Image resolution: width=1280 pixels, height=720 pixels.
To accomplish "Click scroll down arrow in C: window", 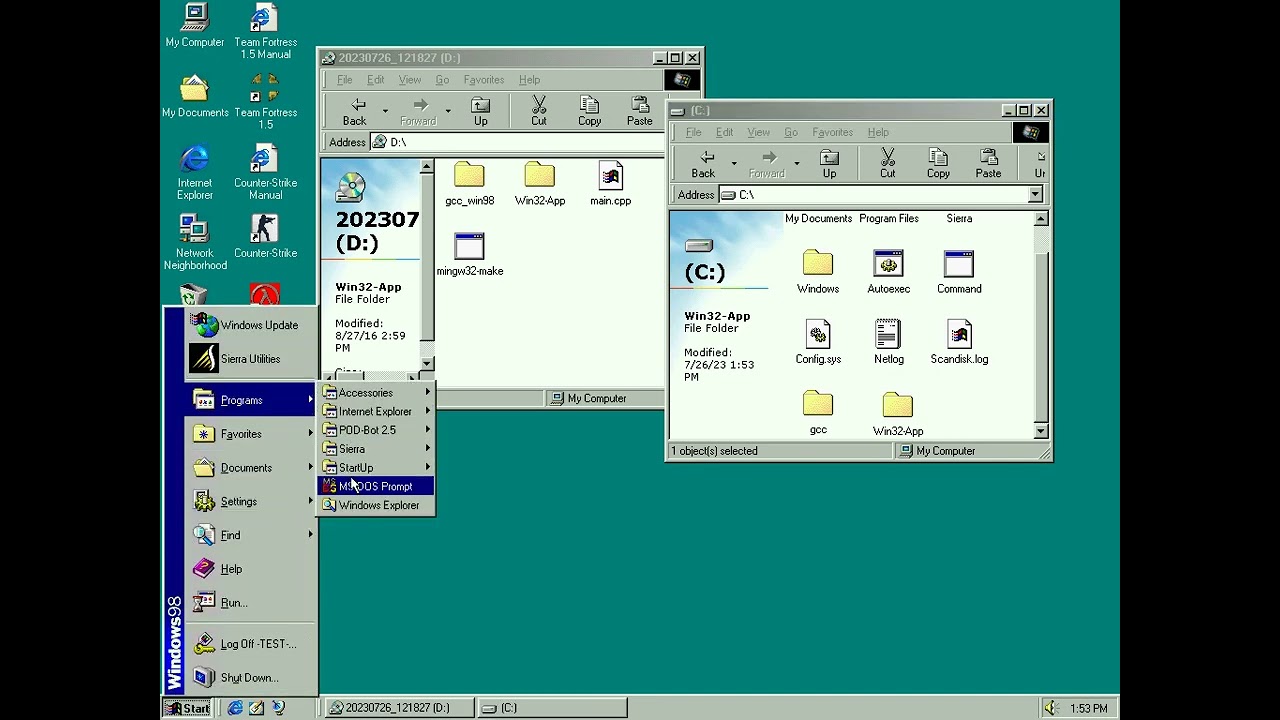I will click(x=1040, y=432).
